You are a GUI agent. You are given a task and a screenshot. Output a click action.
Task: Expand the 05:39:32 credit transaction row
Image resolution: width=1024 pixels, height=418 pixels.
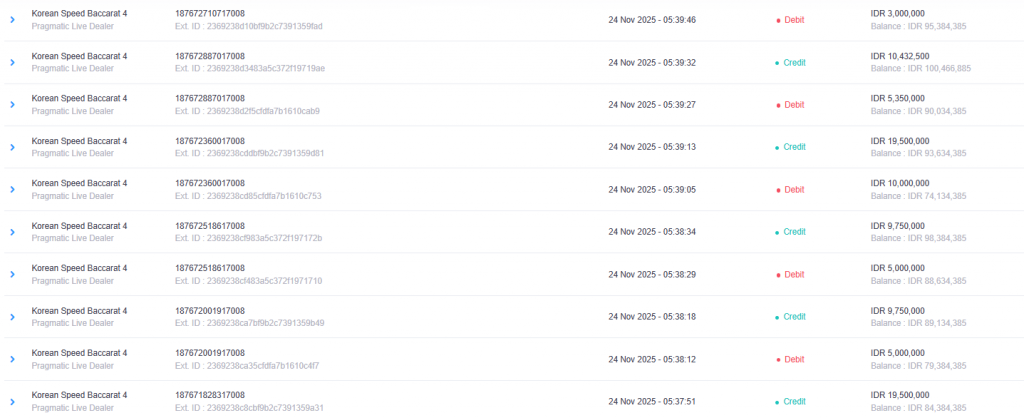tap(12, 62)
